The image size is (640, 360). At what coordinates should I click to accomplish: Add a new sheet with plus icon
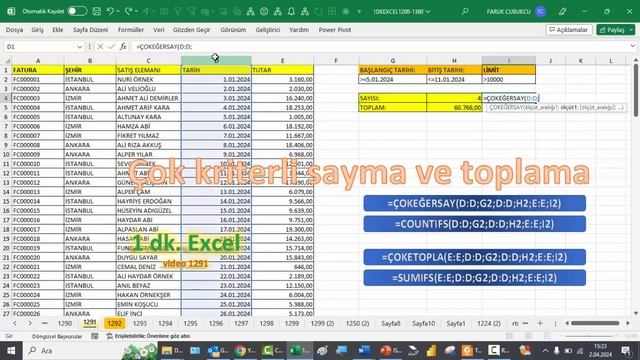click(x=540, y=323)
